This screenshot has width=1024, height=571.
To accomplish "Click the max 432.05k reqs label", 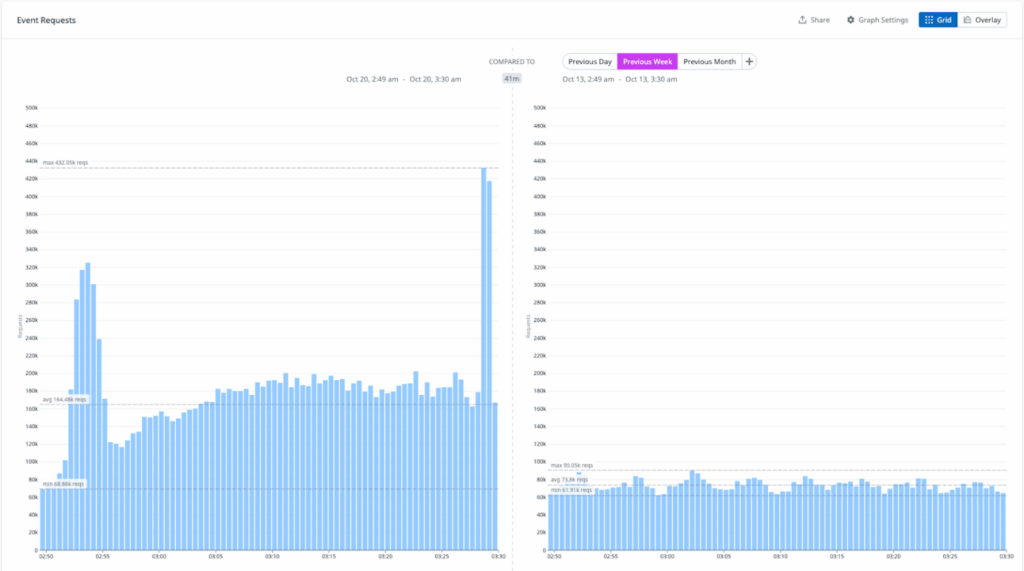I will click(65, 162).
